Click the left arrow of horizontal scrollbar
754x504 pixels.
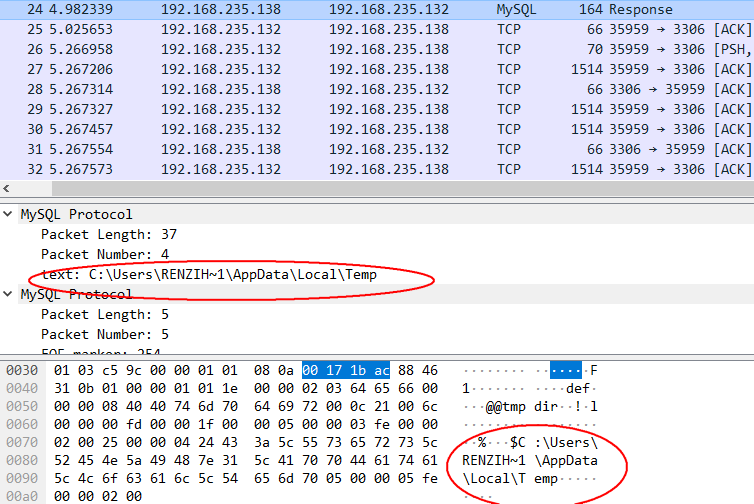pyautogui.click(x=7, y=189)
